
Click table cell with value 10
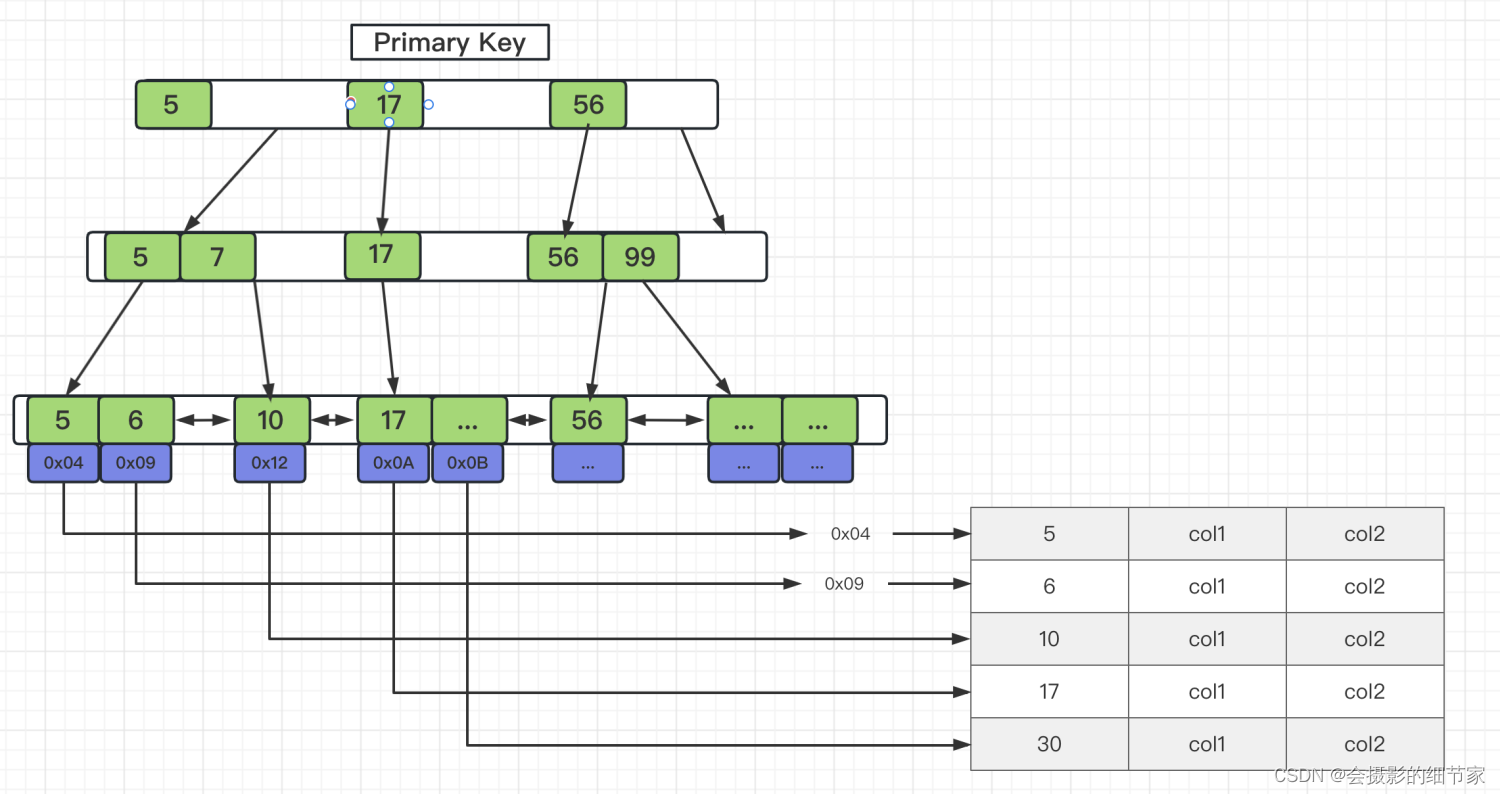click(x=1049, y=639)
